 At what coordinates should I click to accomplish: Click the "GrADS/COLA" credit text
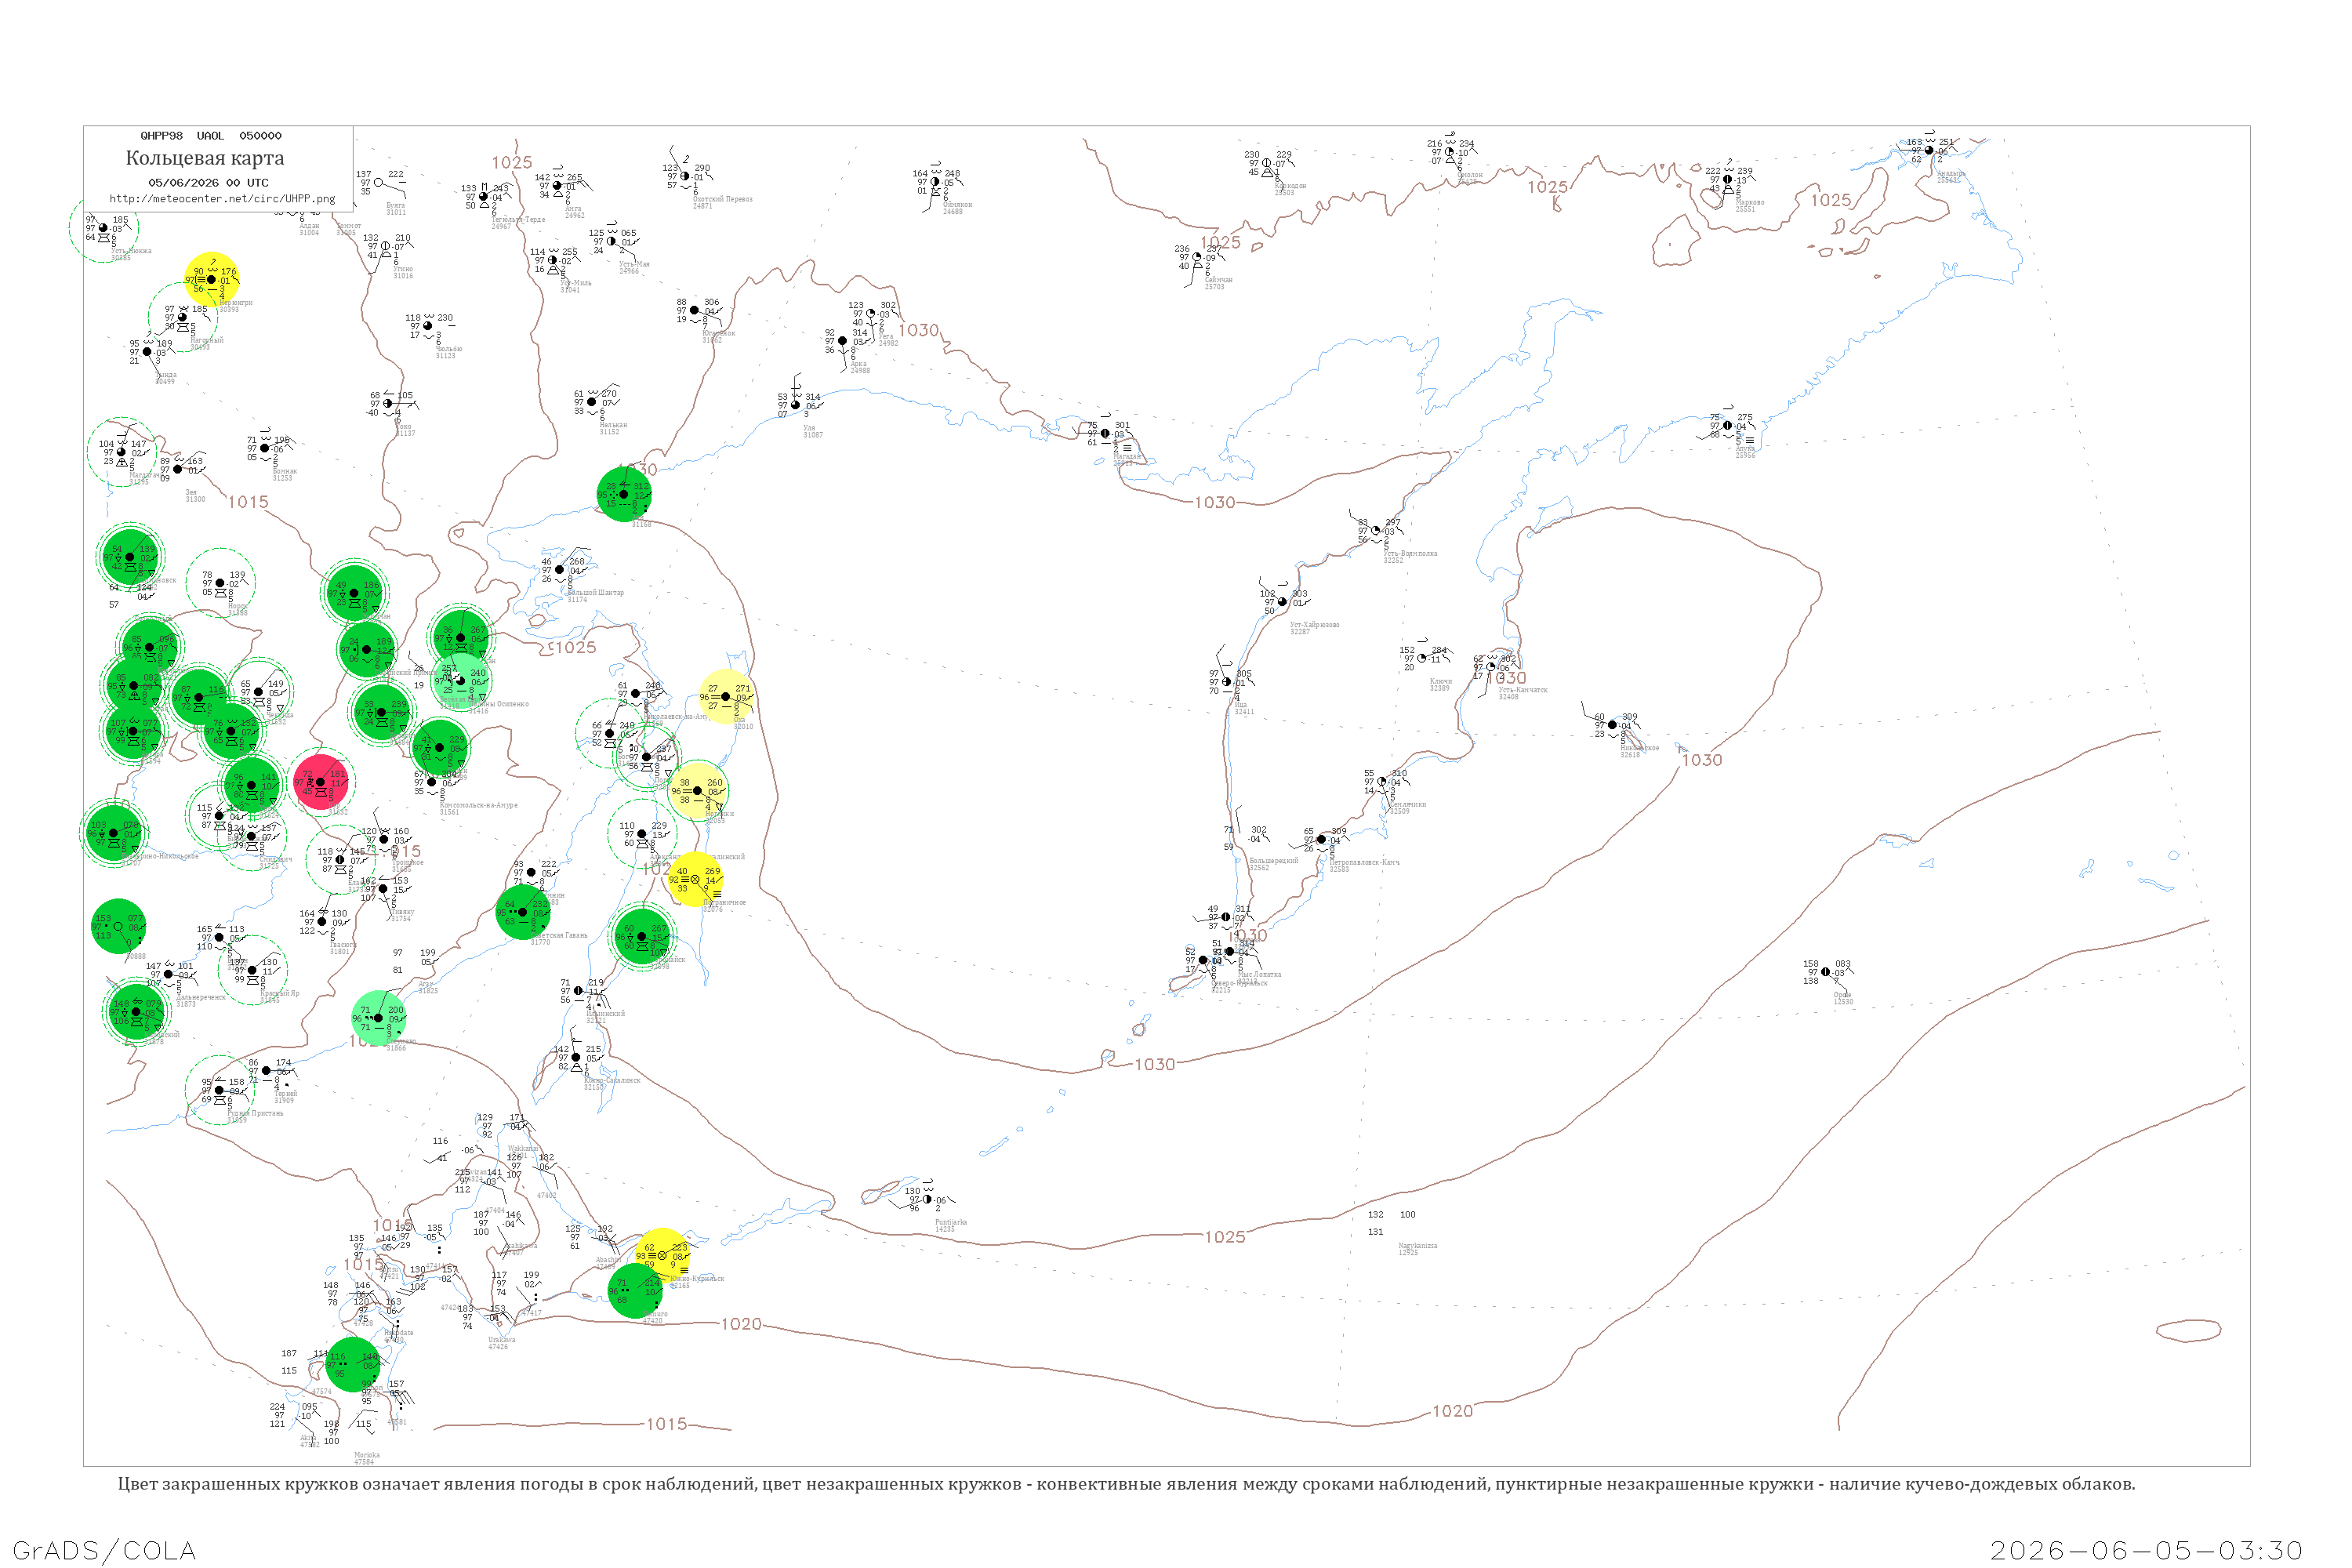point(104,1550)
